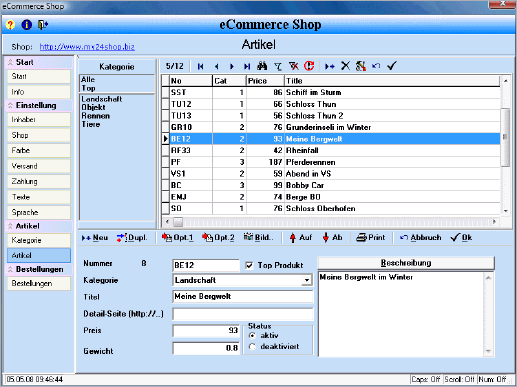Jump to first record in navigator

pyautogui.click(x=200, y=66)
